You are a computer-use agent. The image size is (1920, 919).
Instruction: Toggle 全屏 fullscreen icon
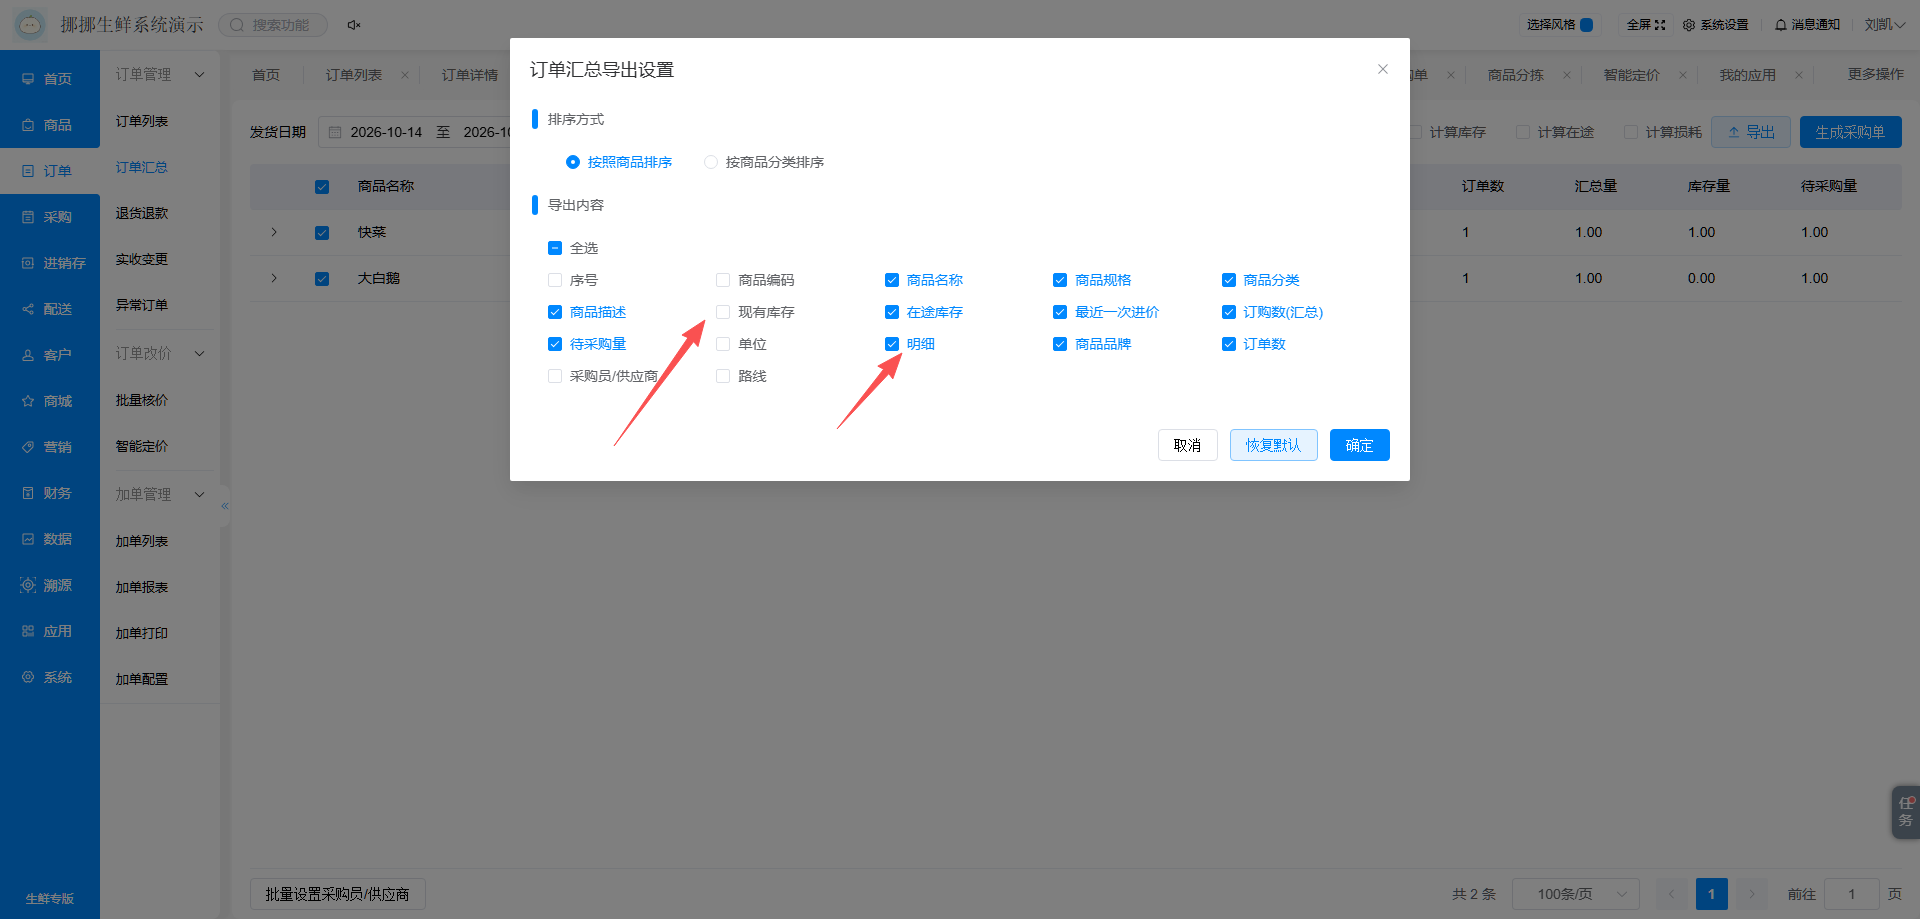pos(1660,25)
